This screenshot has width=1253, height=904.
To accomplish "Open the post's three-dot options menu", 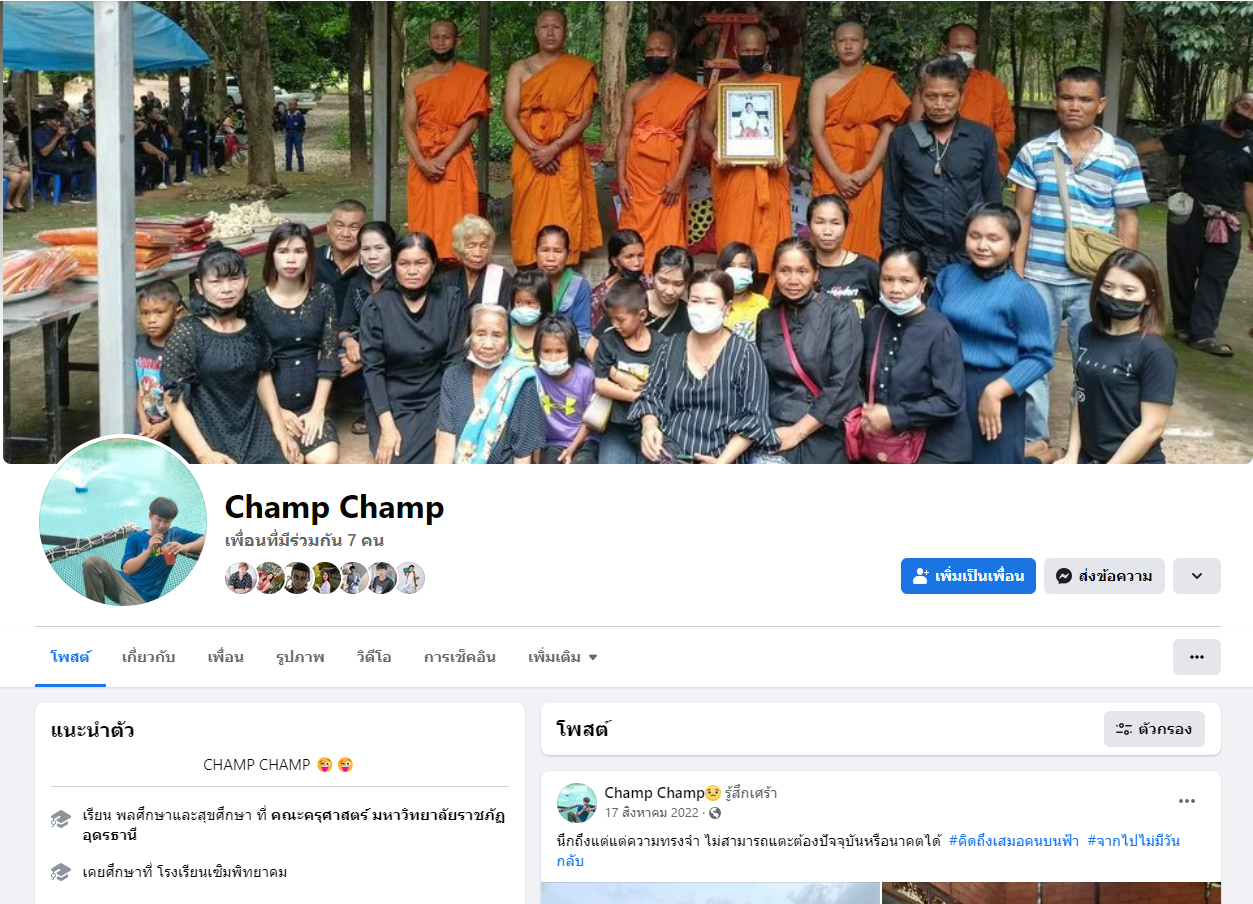I will (x=1187, y=801).
